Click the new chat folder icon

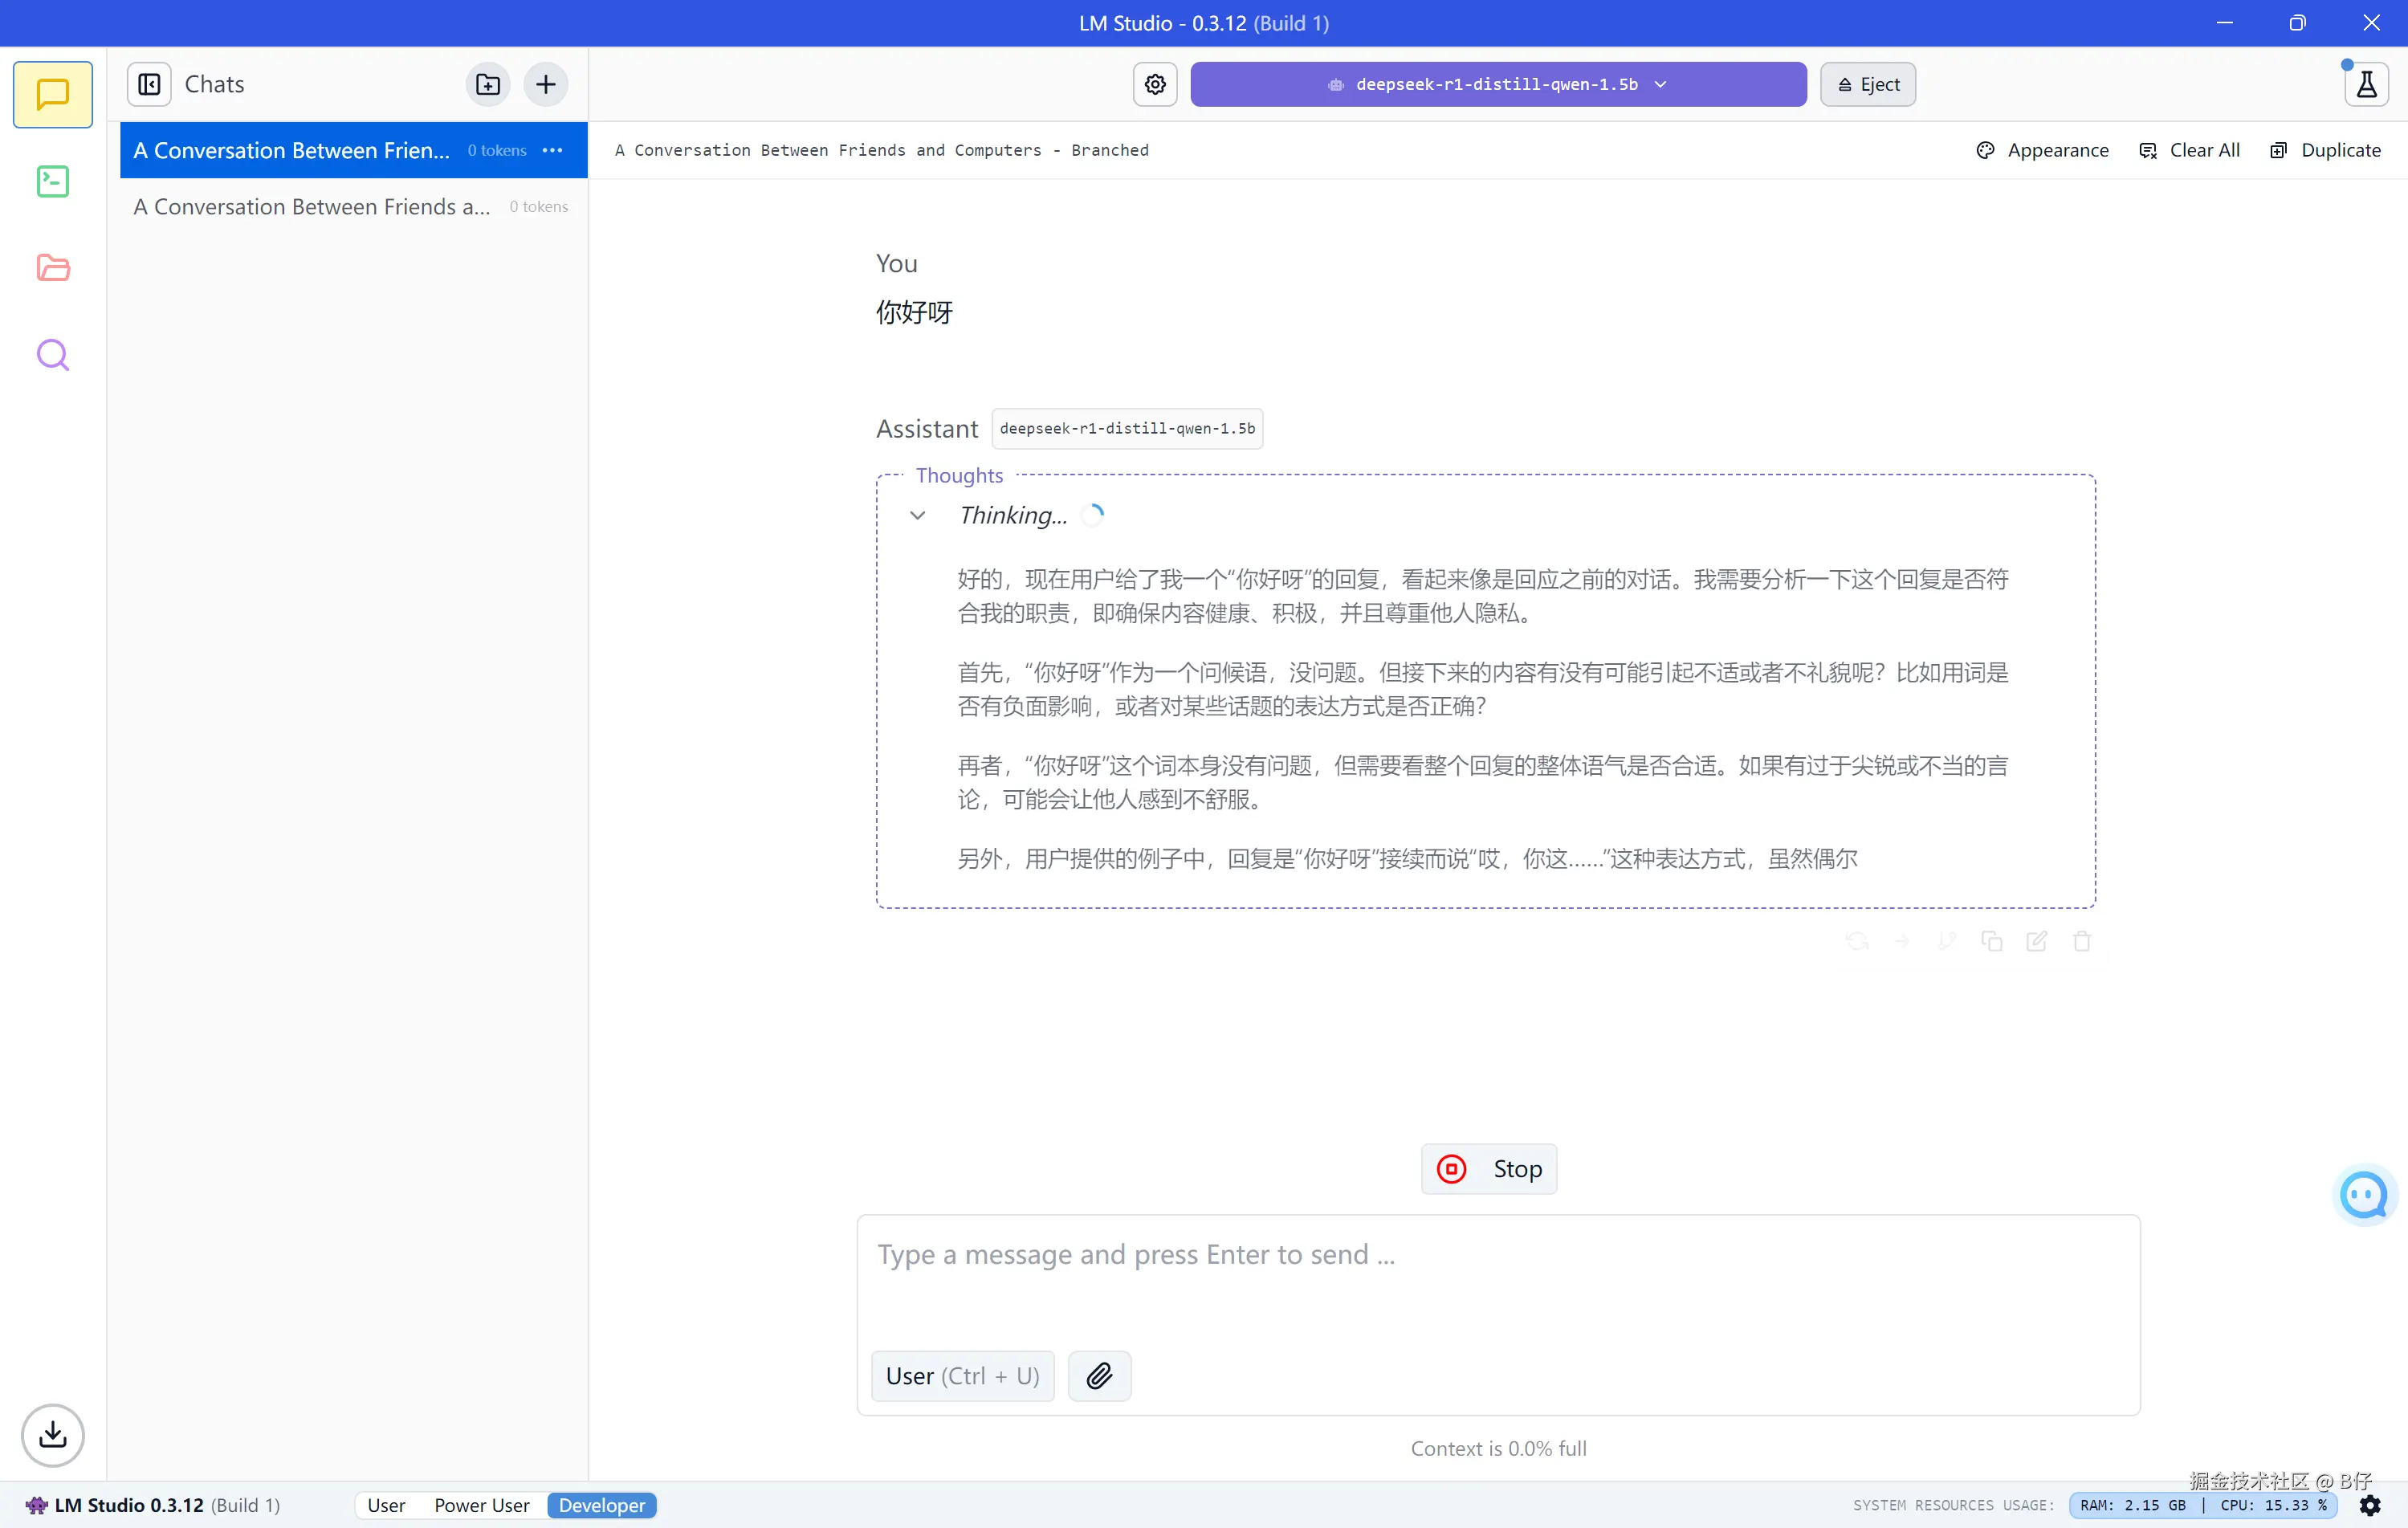[488, 84]
